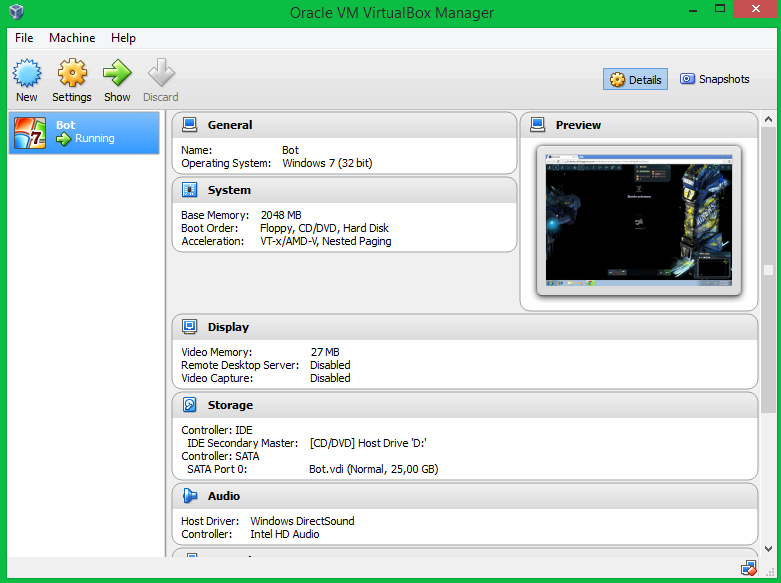Maximize the VirtualBox Manager window
The height and width of the screenshot is (583, 781).
point(720,8)
